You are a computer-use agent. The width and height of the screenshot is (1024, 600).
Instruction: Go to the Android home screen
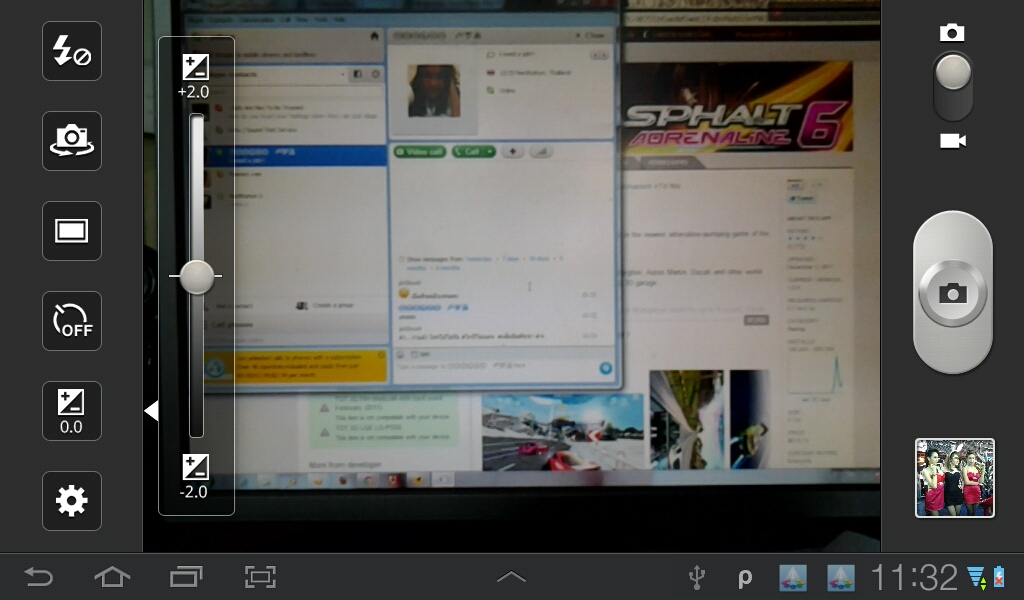(112, 577)
